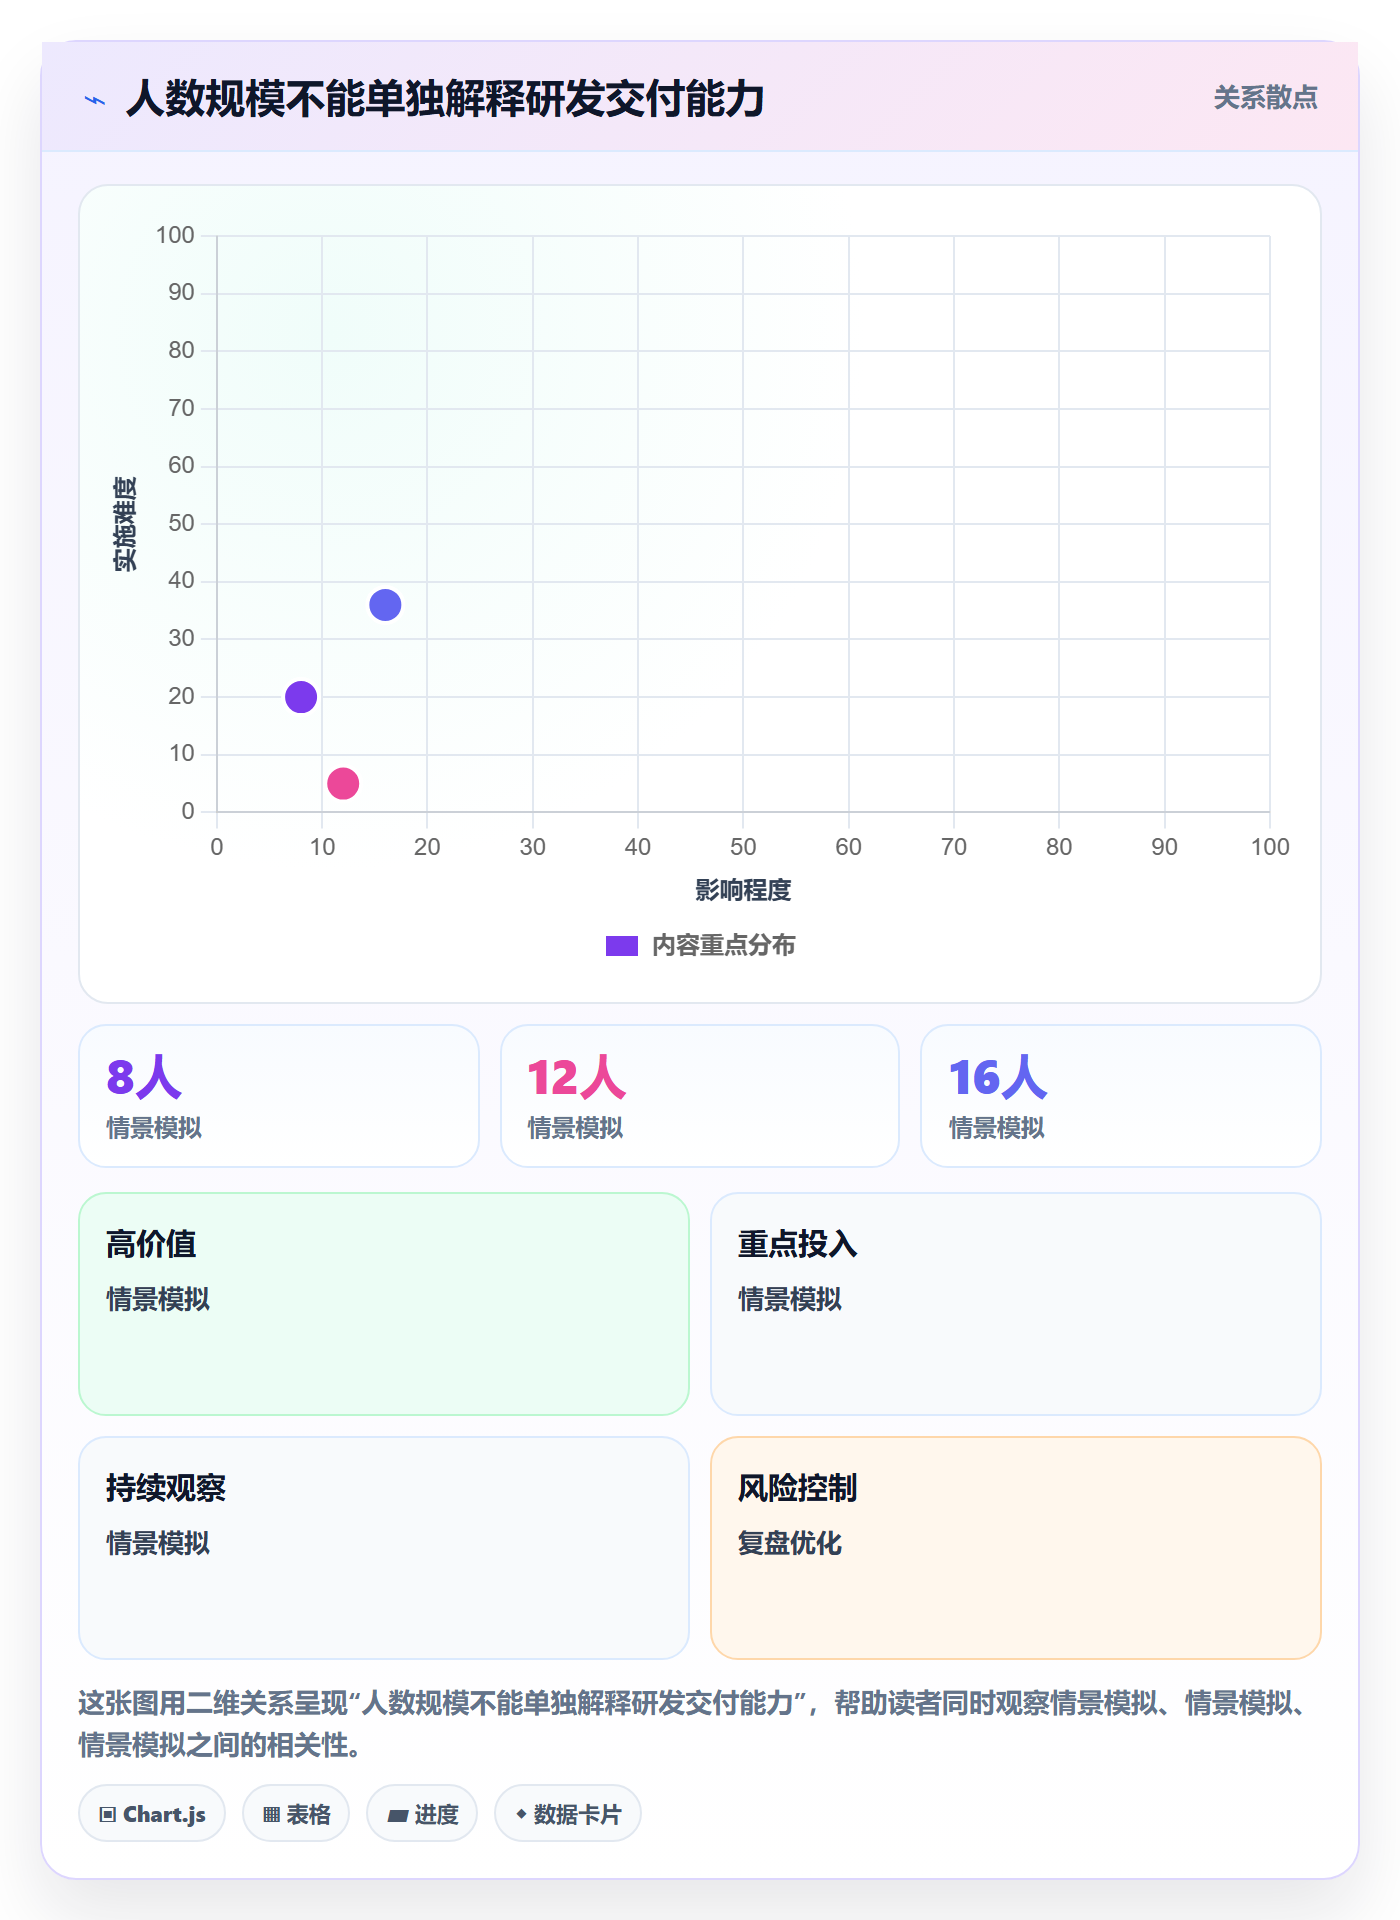Click the lightning bolt icon beside the title
This screenshot has height=1920, width=1400.
tap(95, 100)
